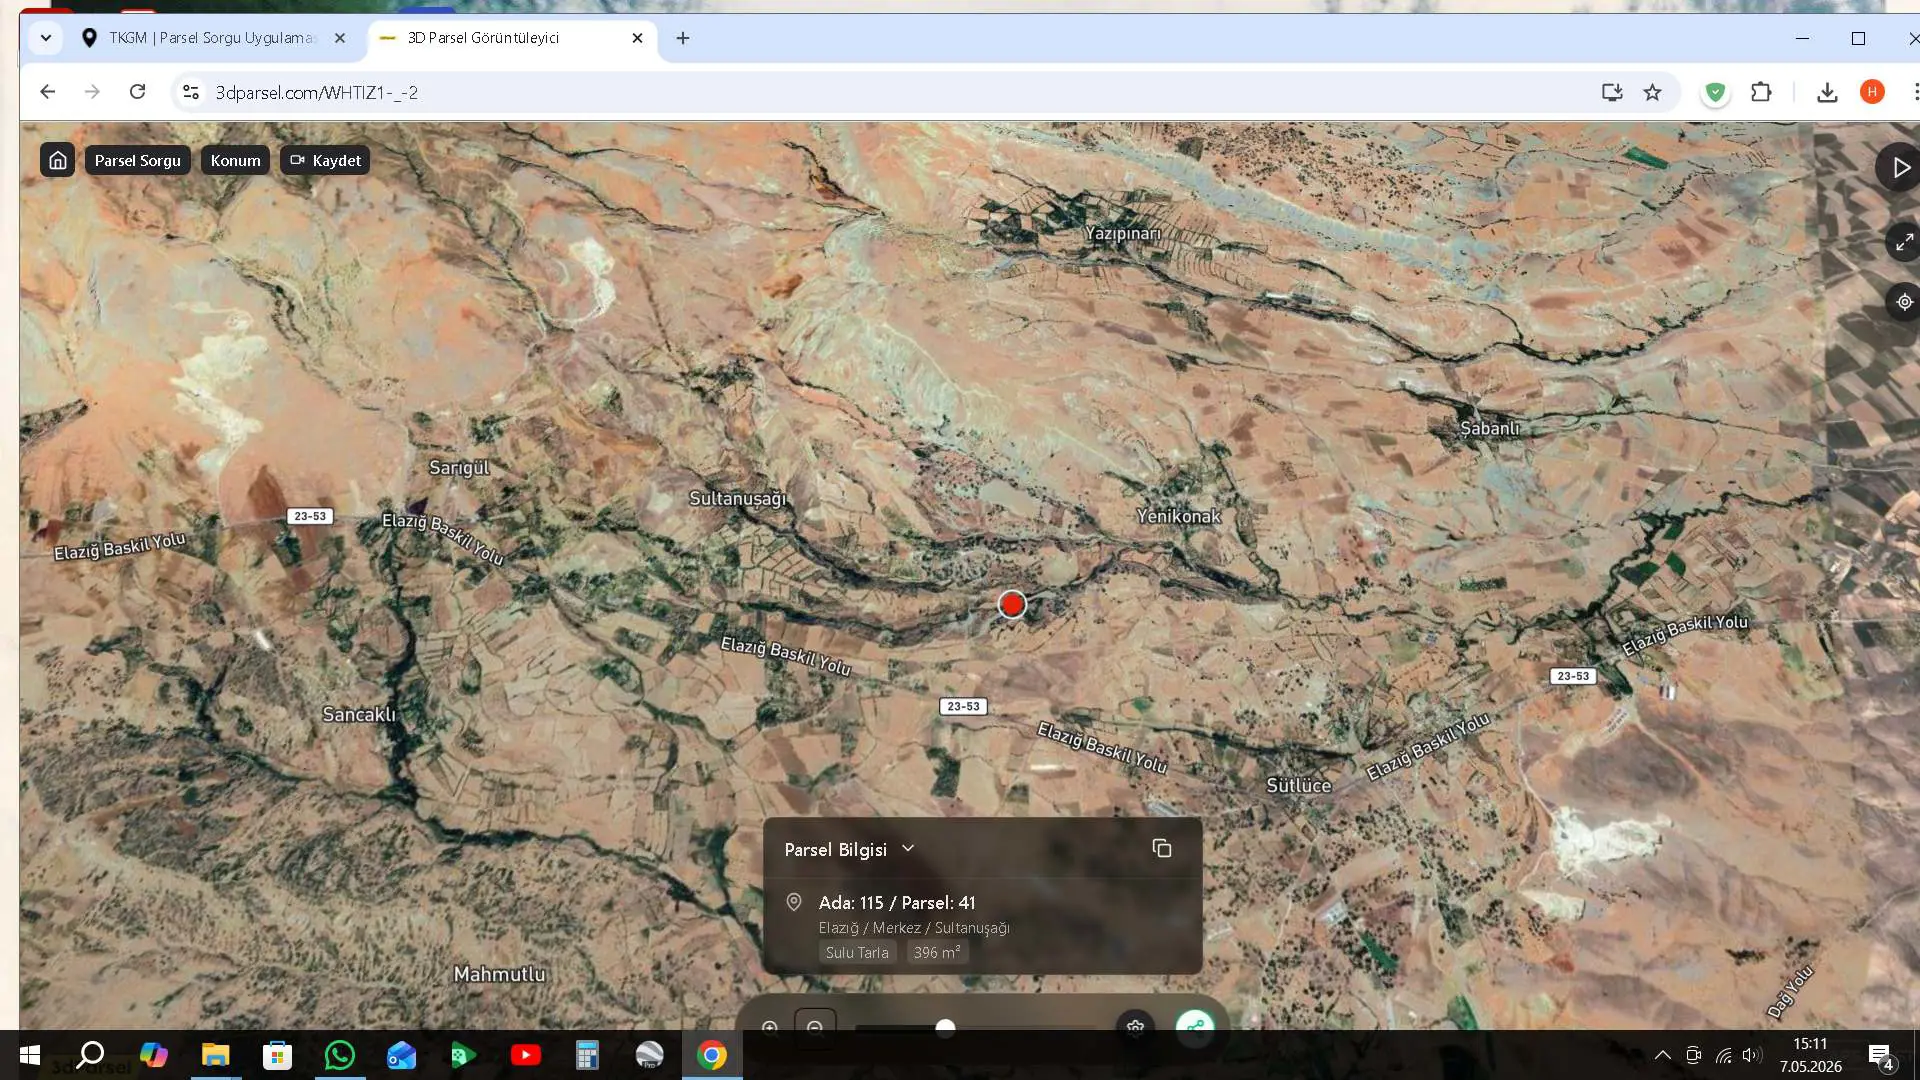Open the browser tab search dropdown arrow
Viewport: 1920px width, 1080px height.
(x=45, y=38)
